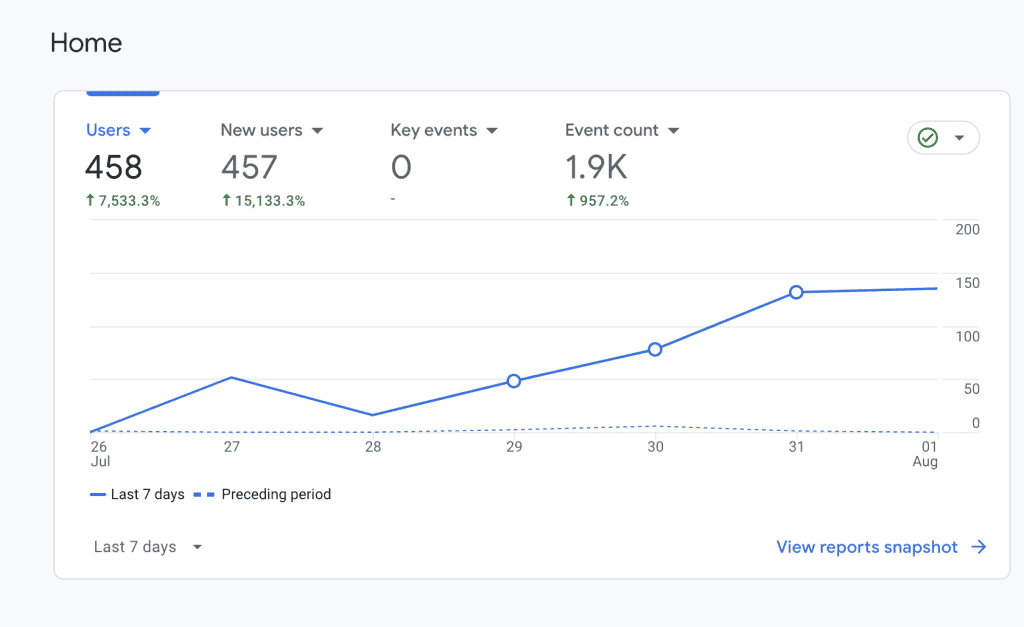This screenshot has width=1024, height=627.
Task: Click the green 957.2% increase indicator
Action: (597, 200)
